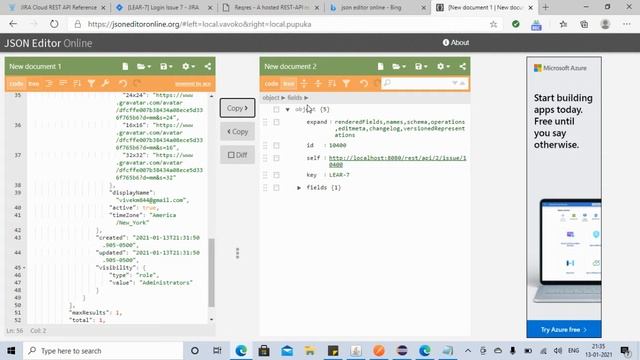
Task: Open Mail app from taskbar
Action: [287, 351]
